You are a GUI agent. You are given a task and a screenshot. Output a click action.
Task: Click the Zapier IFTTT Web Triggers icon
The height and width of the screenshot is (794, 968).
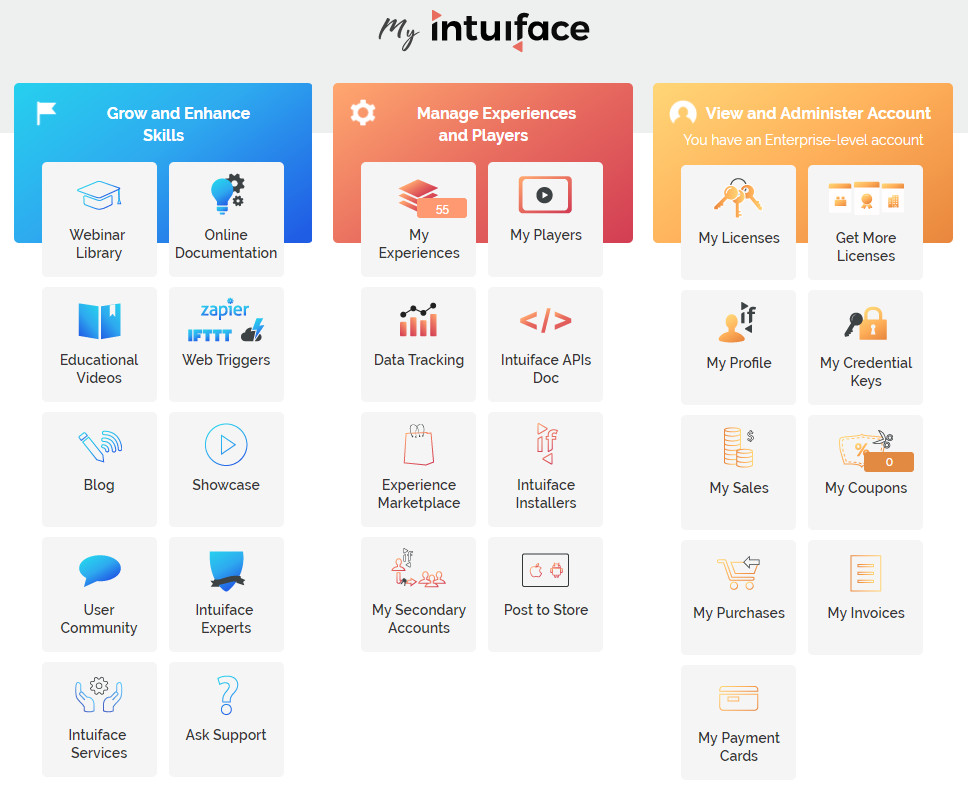click(x=226, y=320)
